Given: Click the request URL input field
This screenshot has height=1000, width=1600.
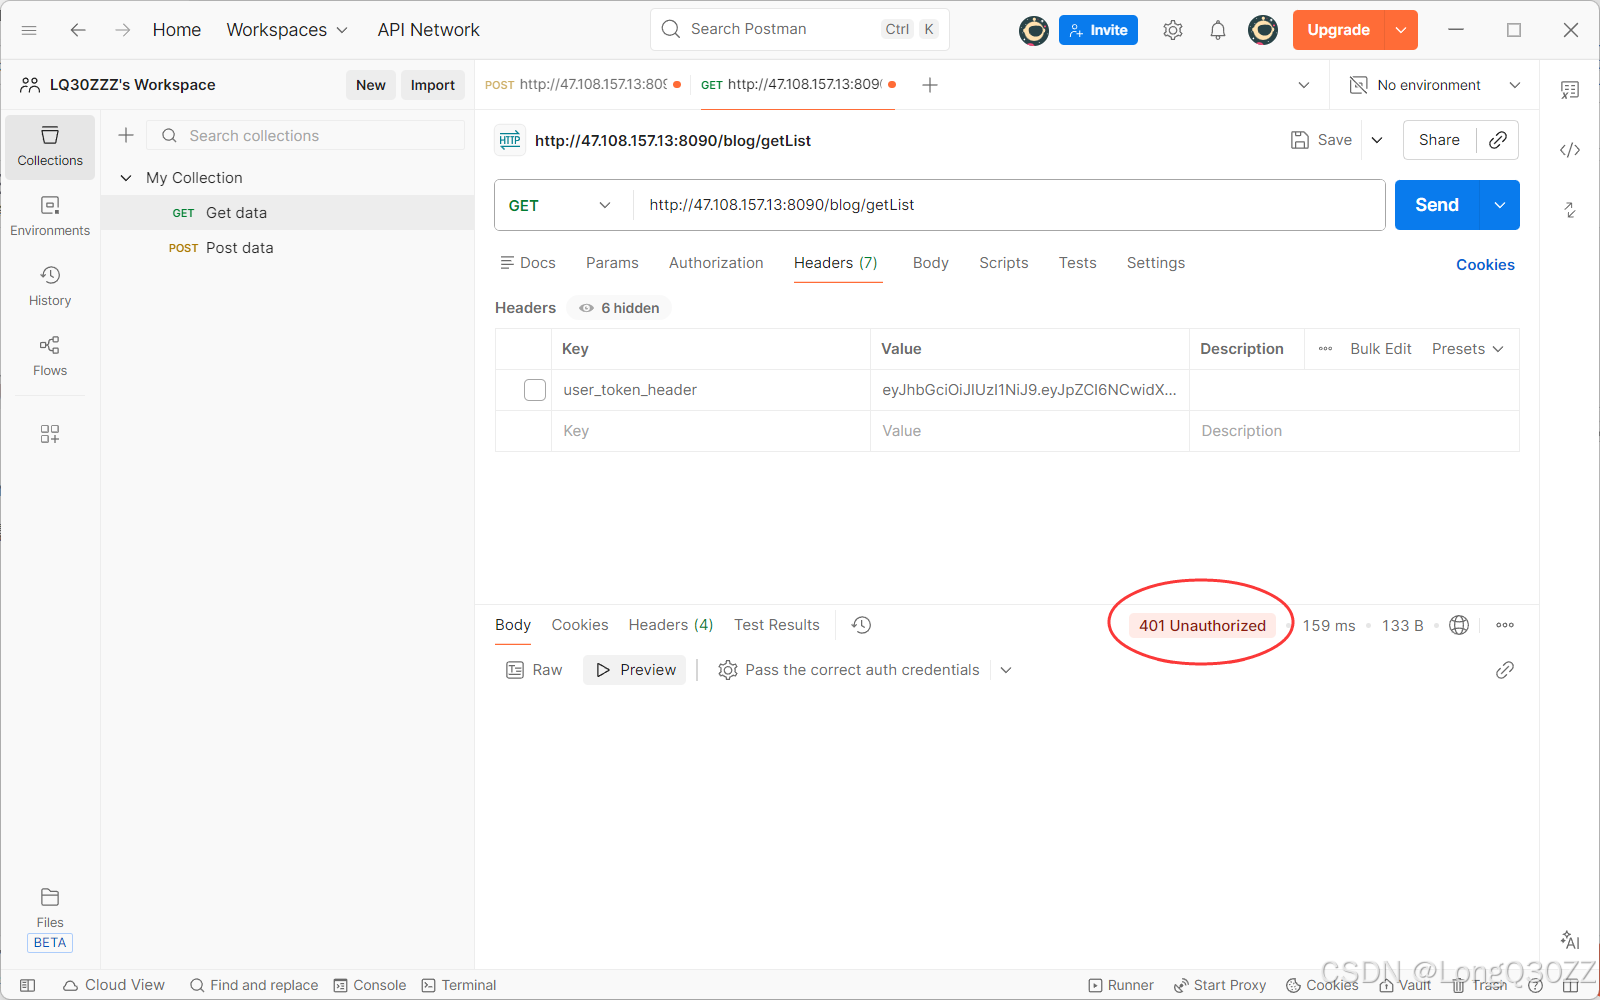Looking at the screenshot, I should pos(1008,205).
